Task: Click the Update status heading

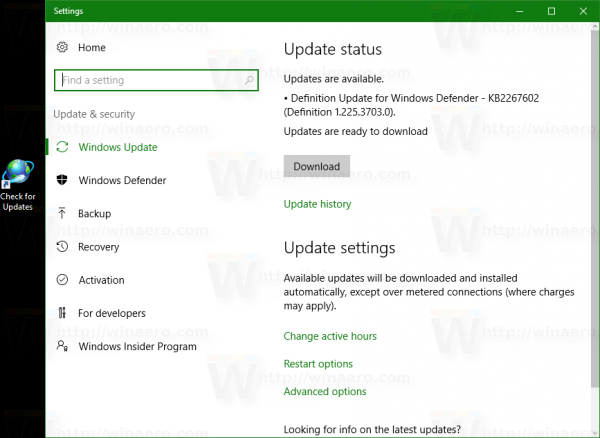Action: coord(333,49)
